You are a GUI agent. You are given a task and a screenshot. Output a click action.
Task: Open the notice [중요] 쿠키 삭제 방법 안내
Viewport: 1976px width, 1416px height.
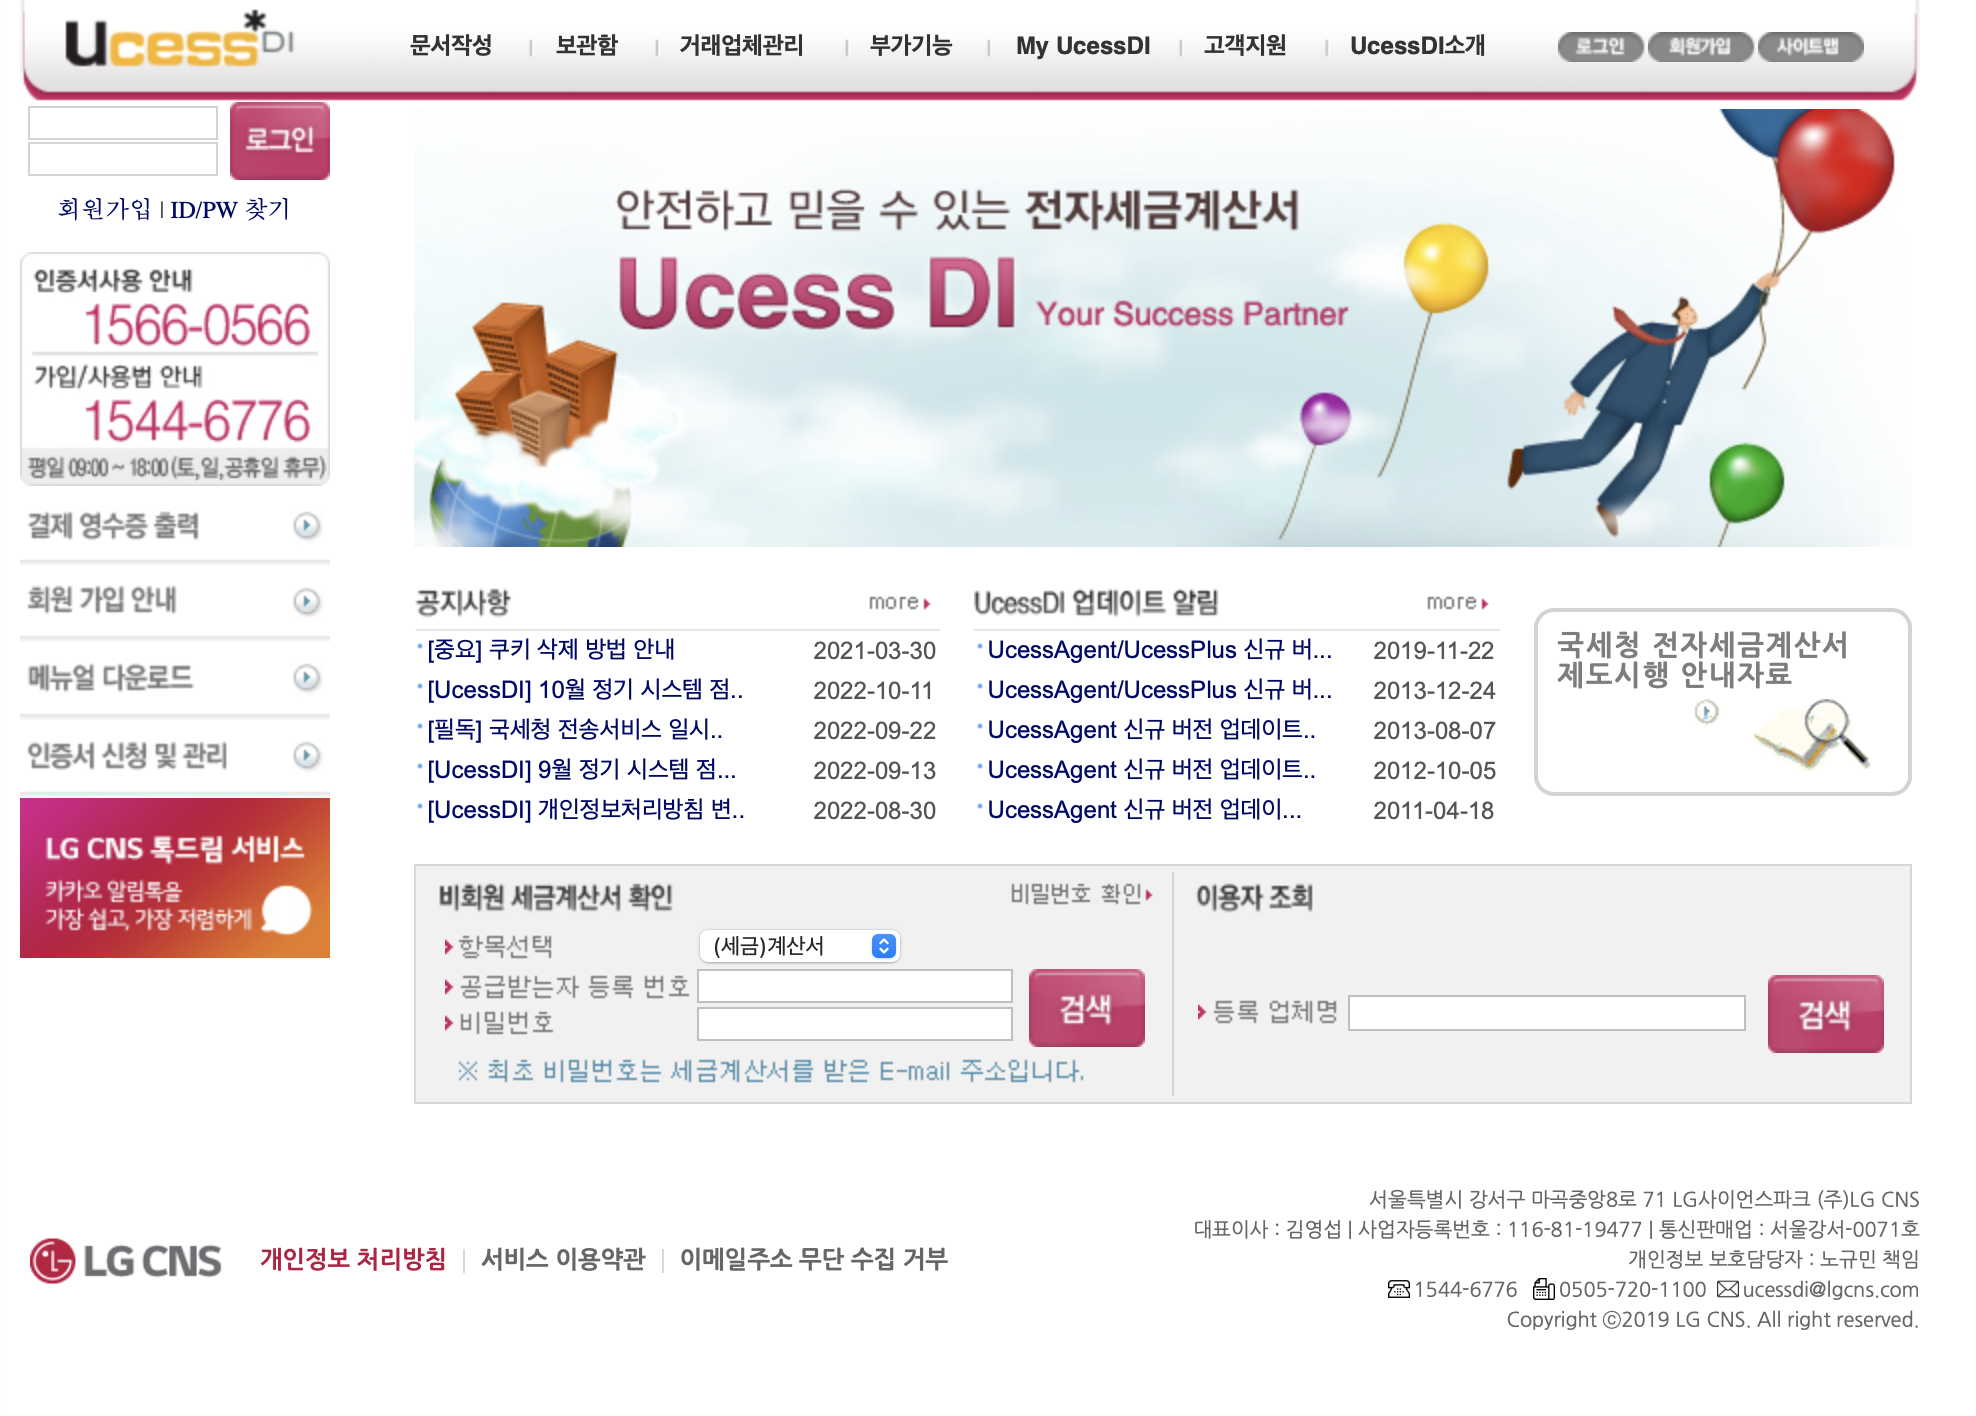549,650
